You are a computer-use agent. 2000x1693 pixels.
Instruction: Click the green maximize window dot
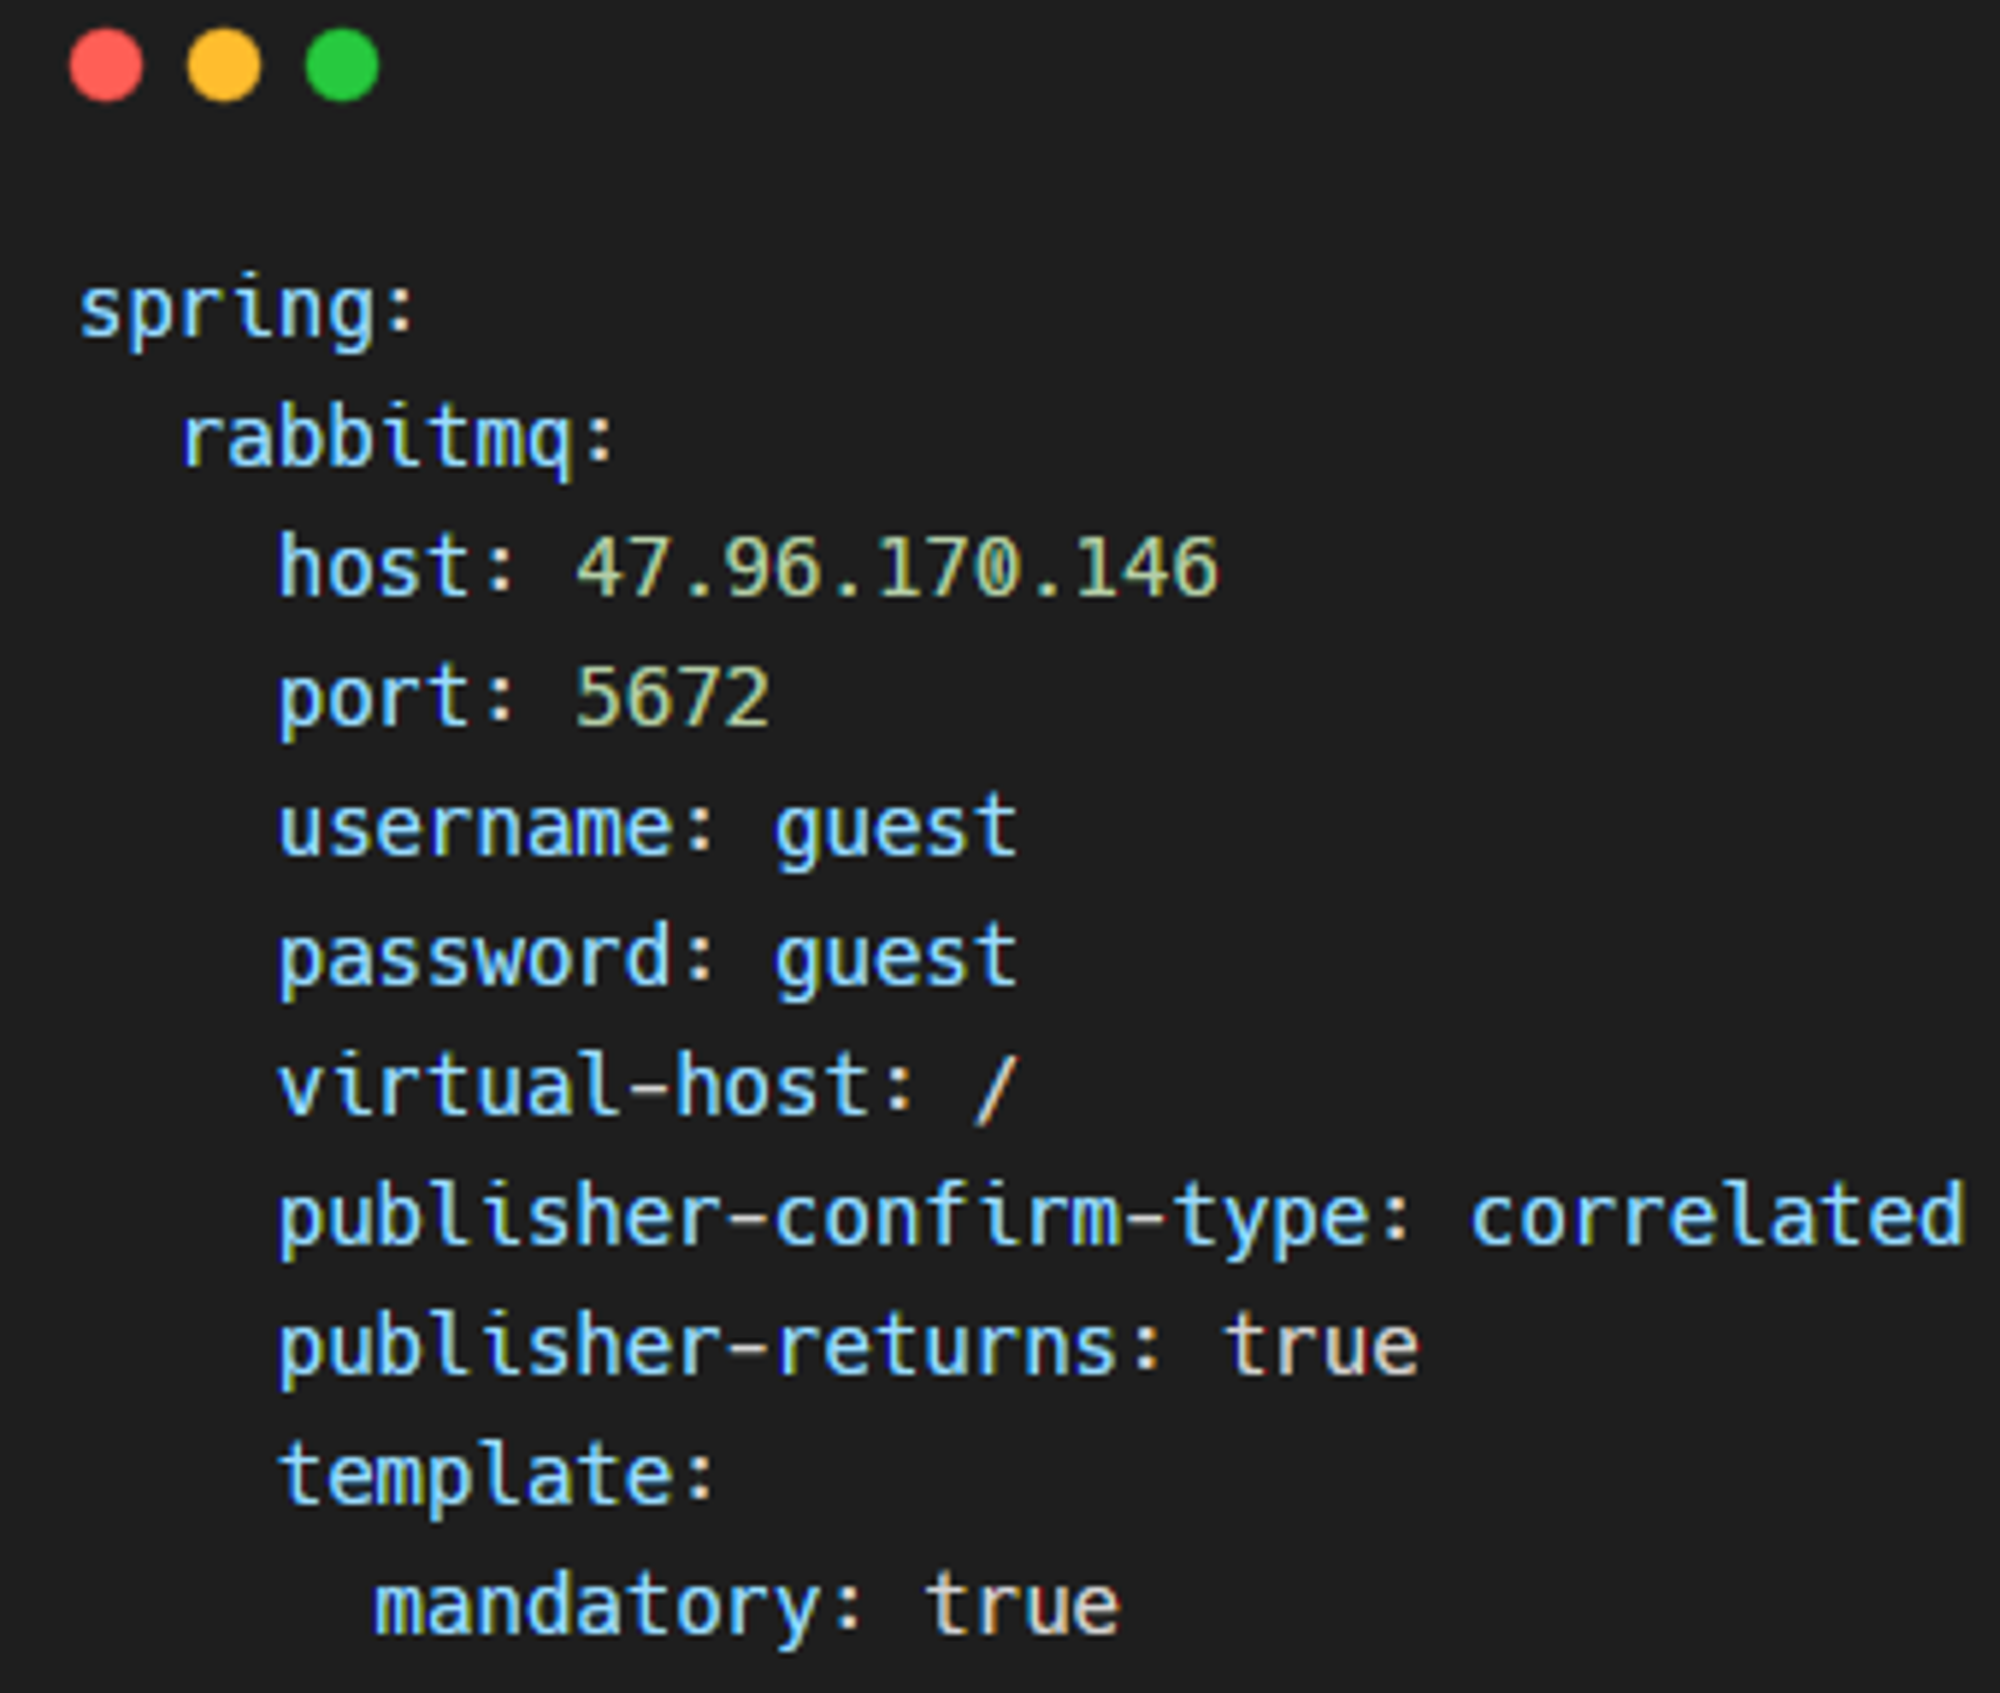tap(342, 66)
